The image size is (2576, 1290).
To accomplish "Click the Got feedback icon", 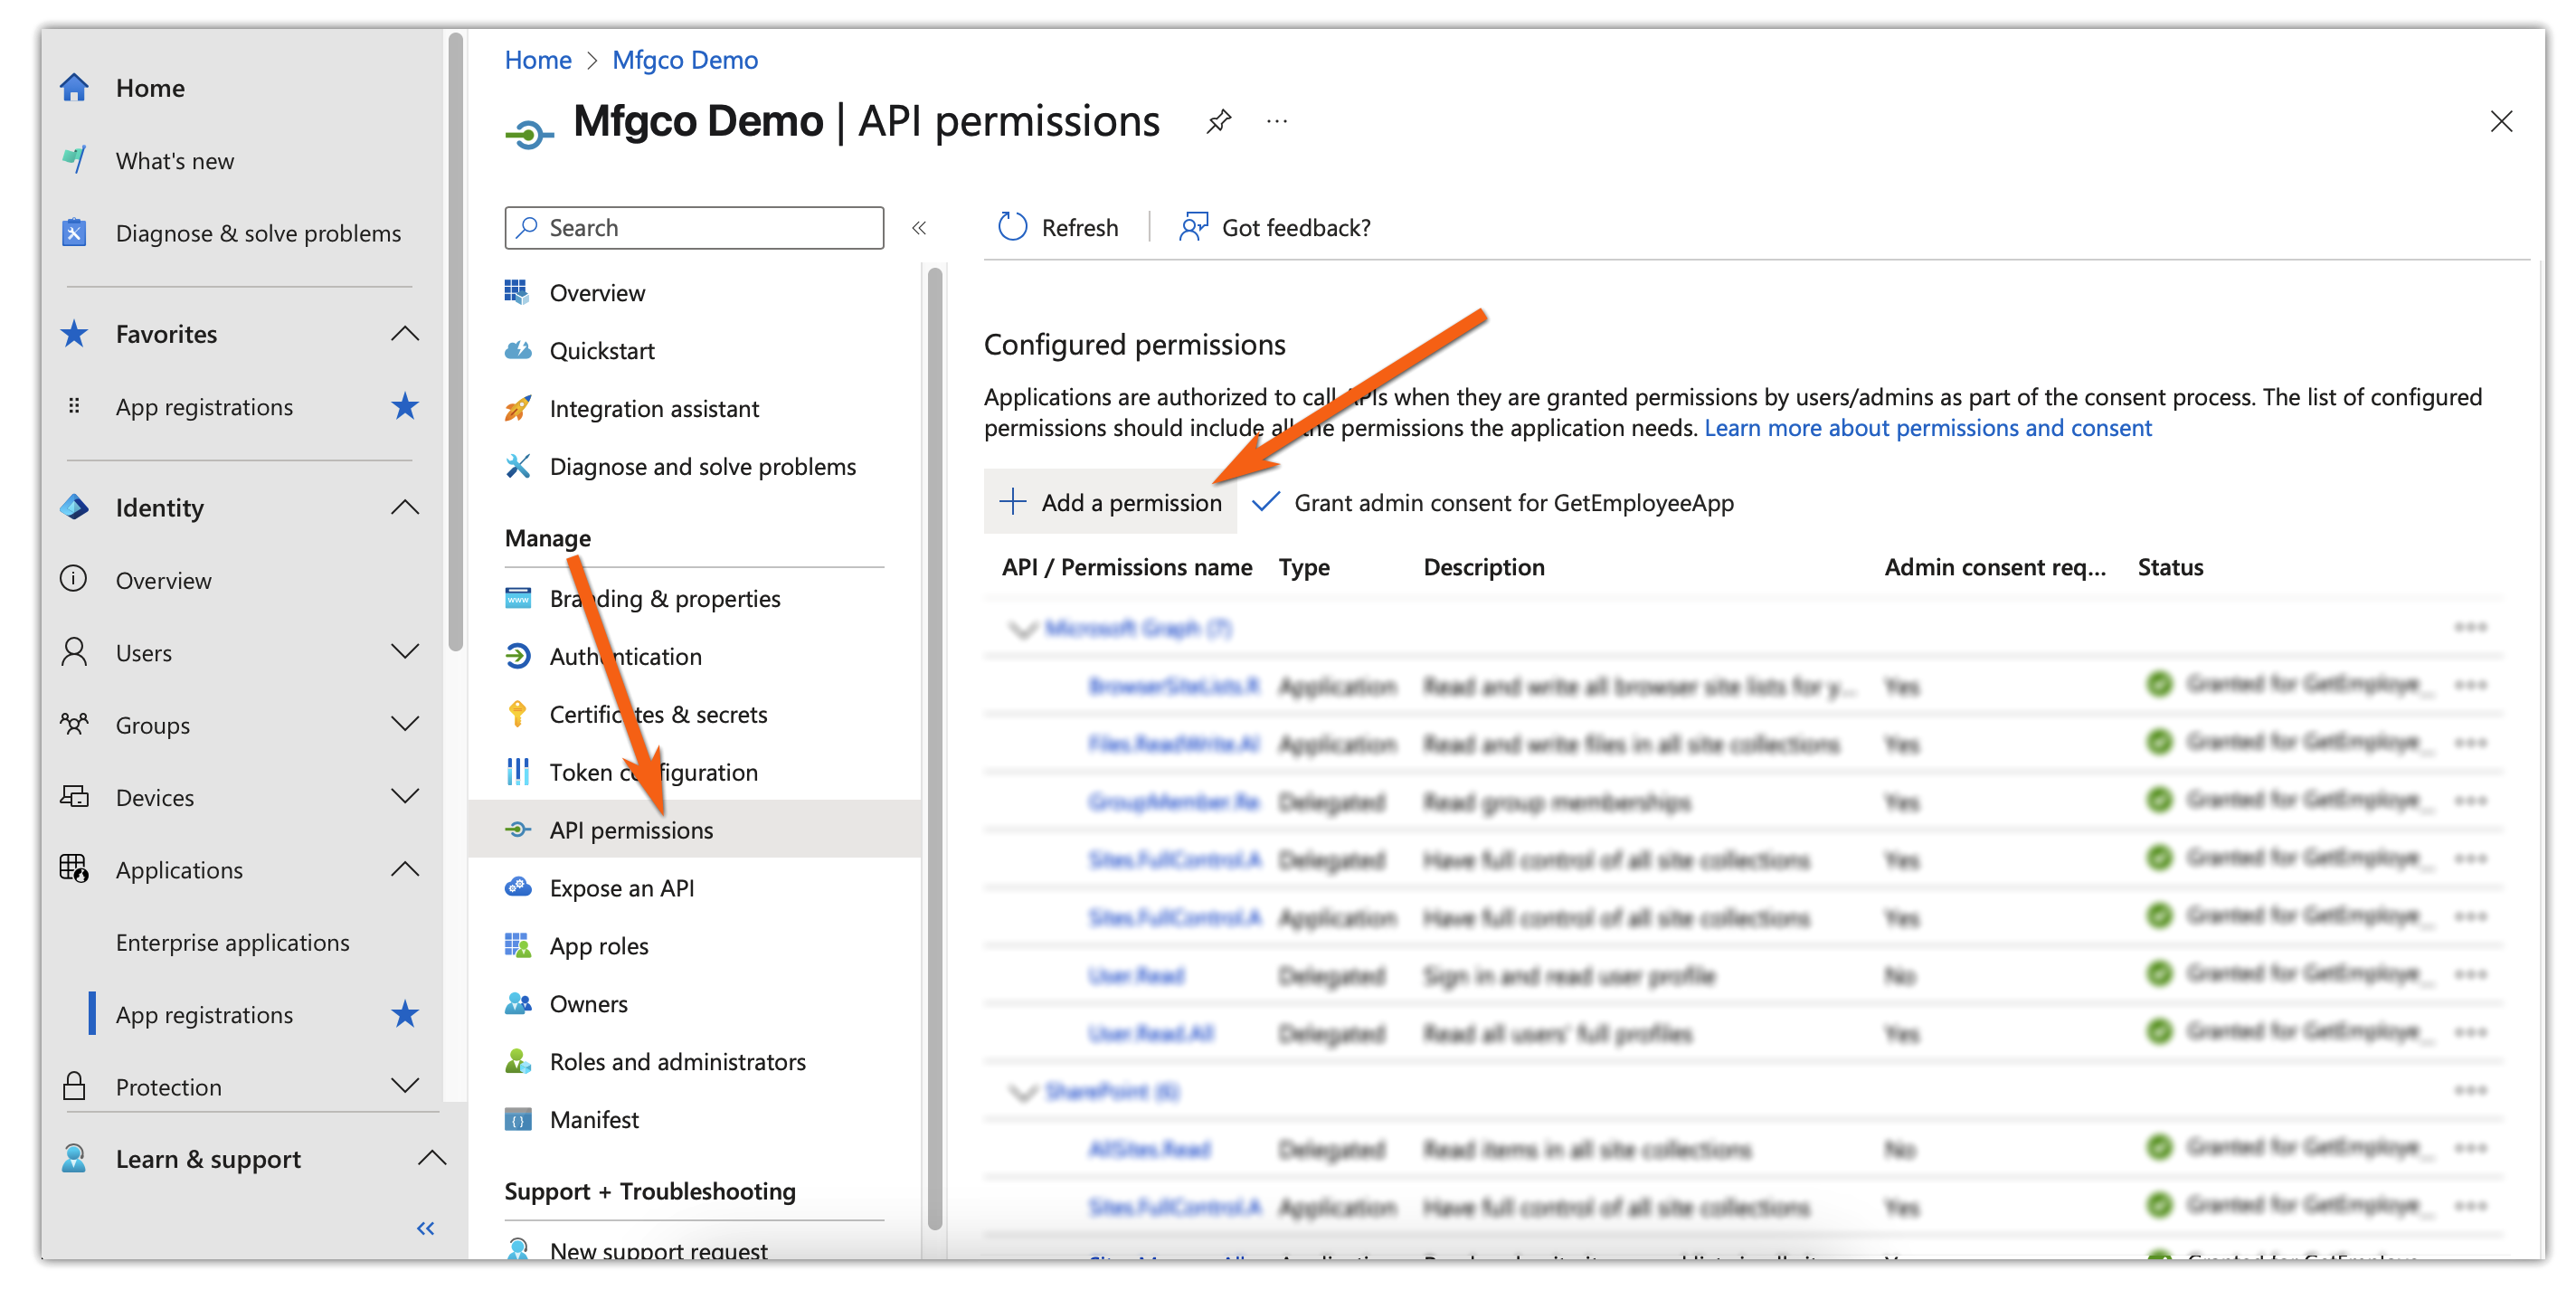I will [x=1193, y=227].
